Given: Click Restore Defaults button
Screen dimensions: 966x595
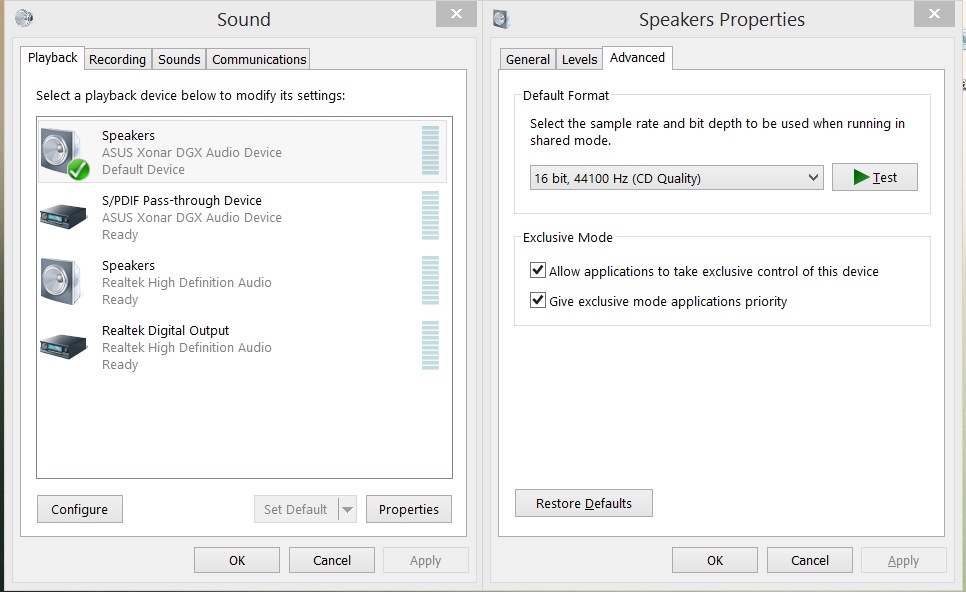Looking at the screenshot, I should coord(583,503).
